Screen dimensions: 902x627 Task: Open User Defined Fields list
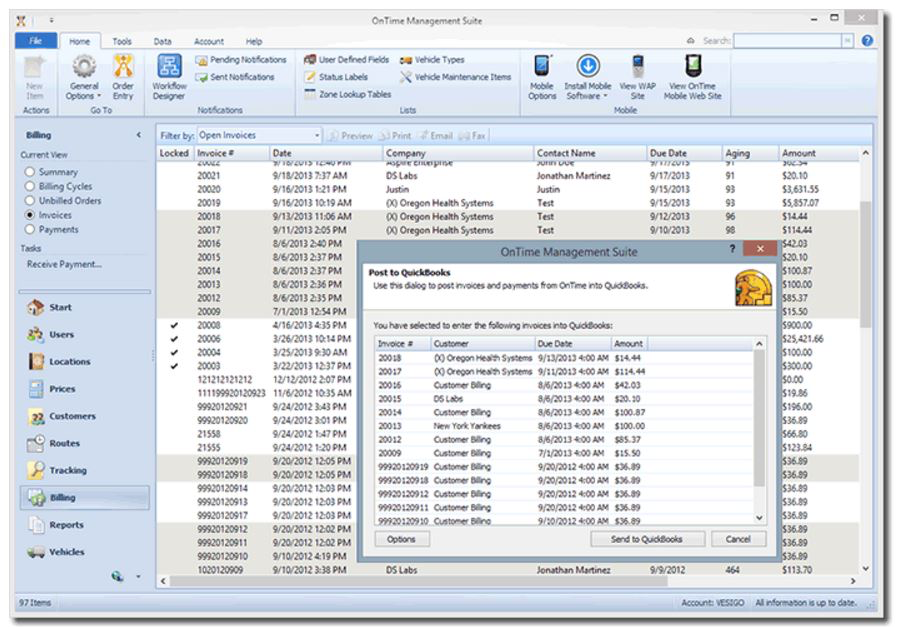click(346, 60)
